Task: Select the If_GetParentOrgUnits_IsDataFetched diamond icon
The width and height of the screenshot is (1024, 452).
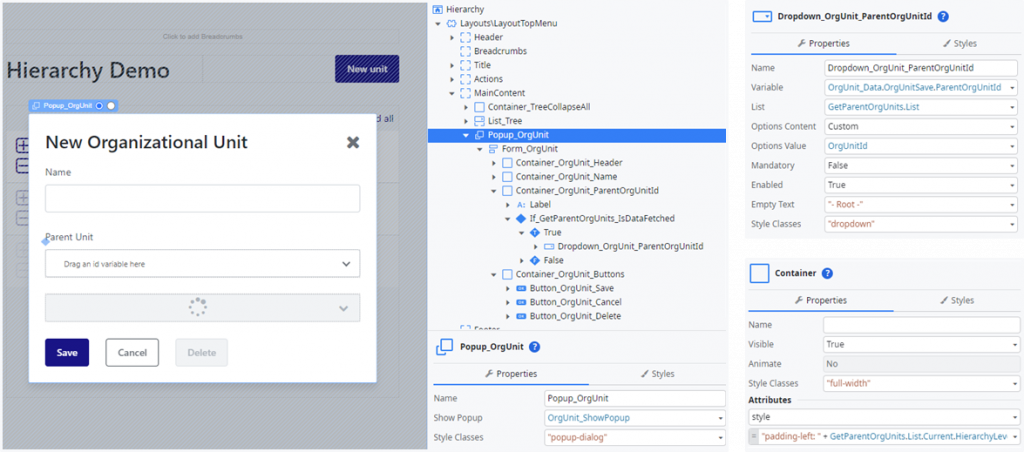Action: tap(519, 218)
